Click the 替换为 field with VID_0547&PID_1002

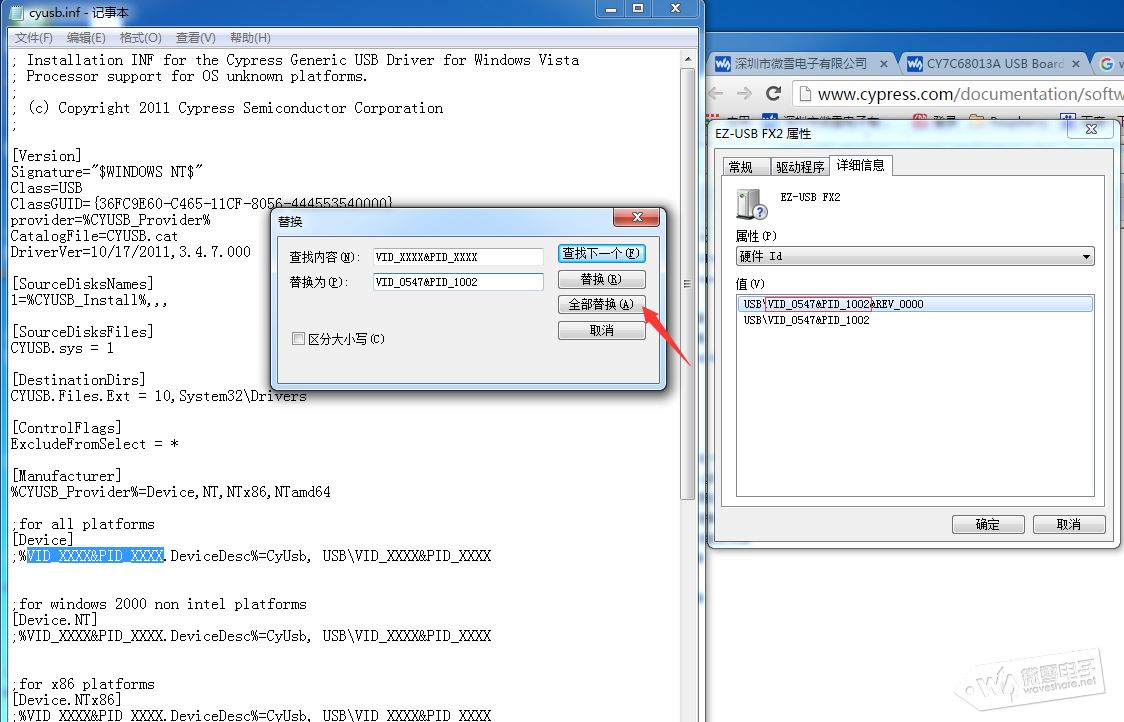tap(458, 282)
